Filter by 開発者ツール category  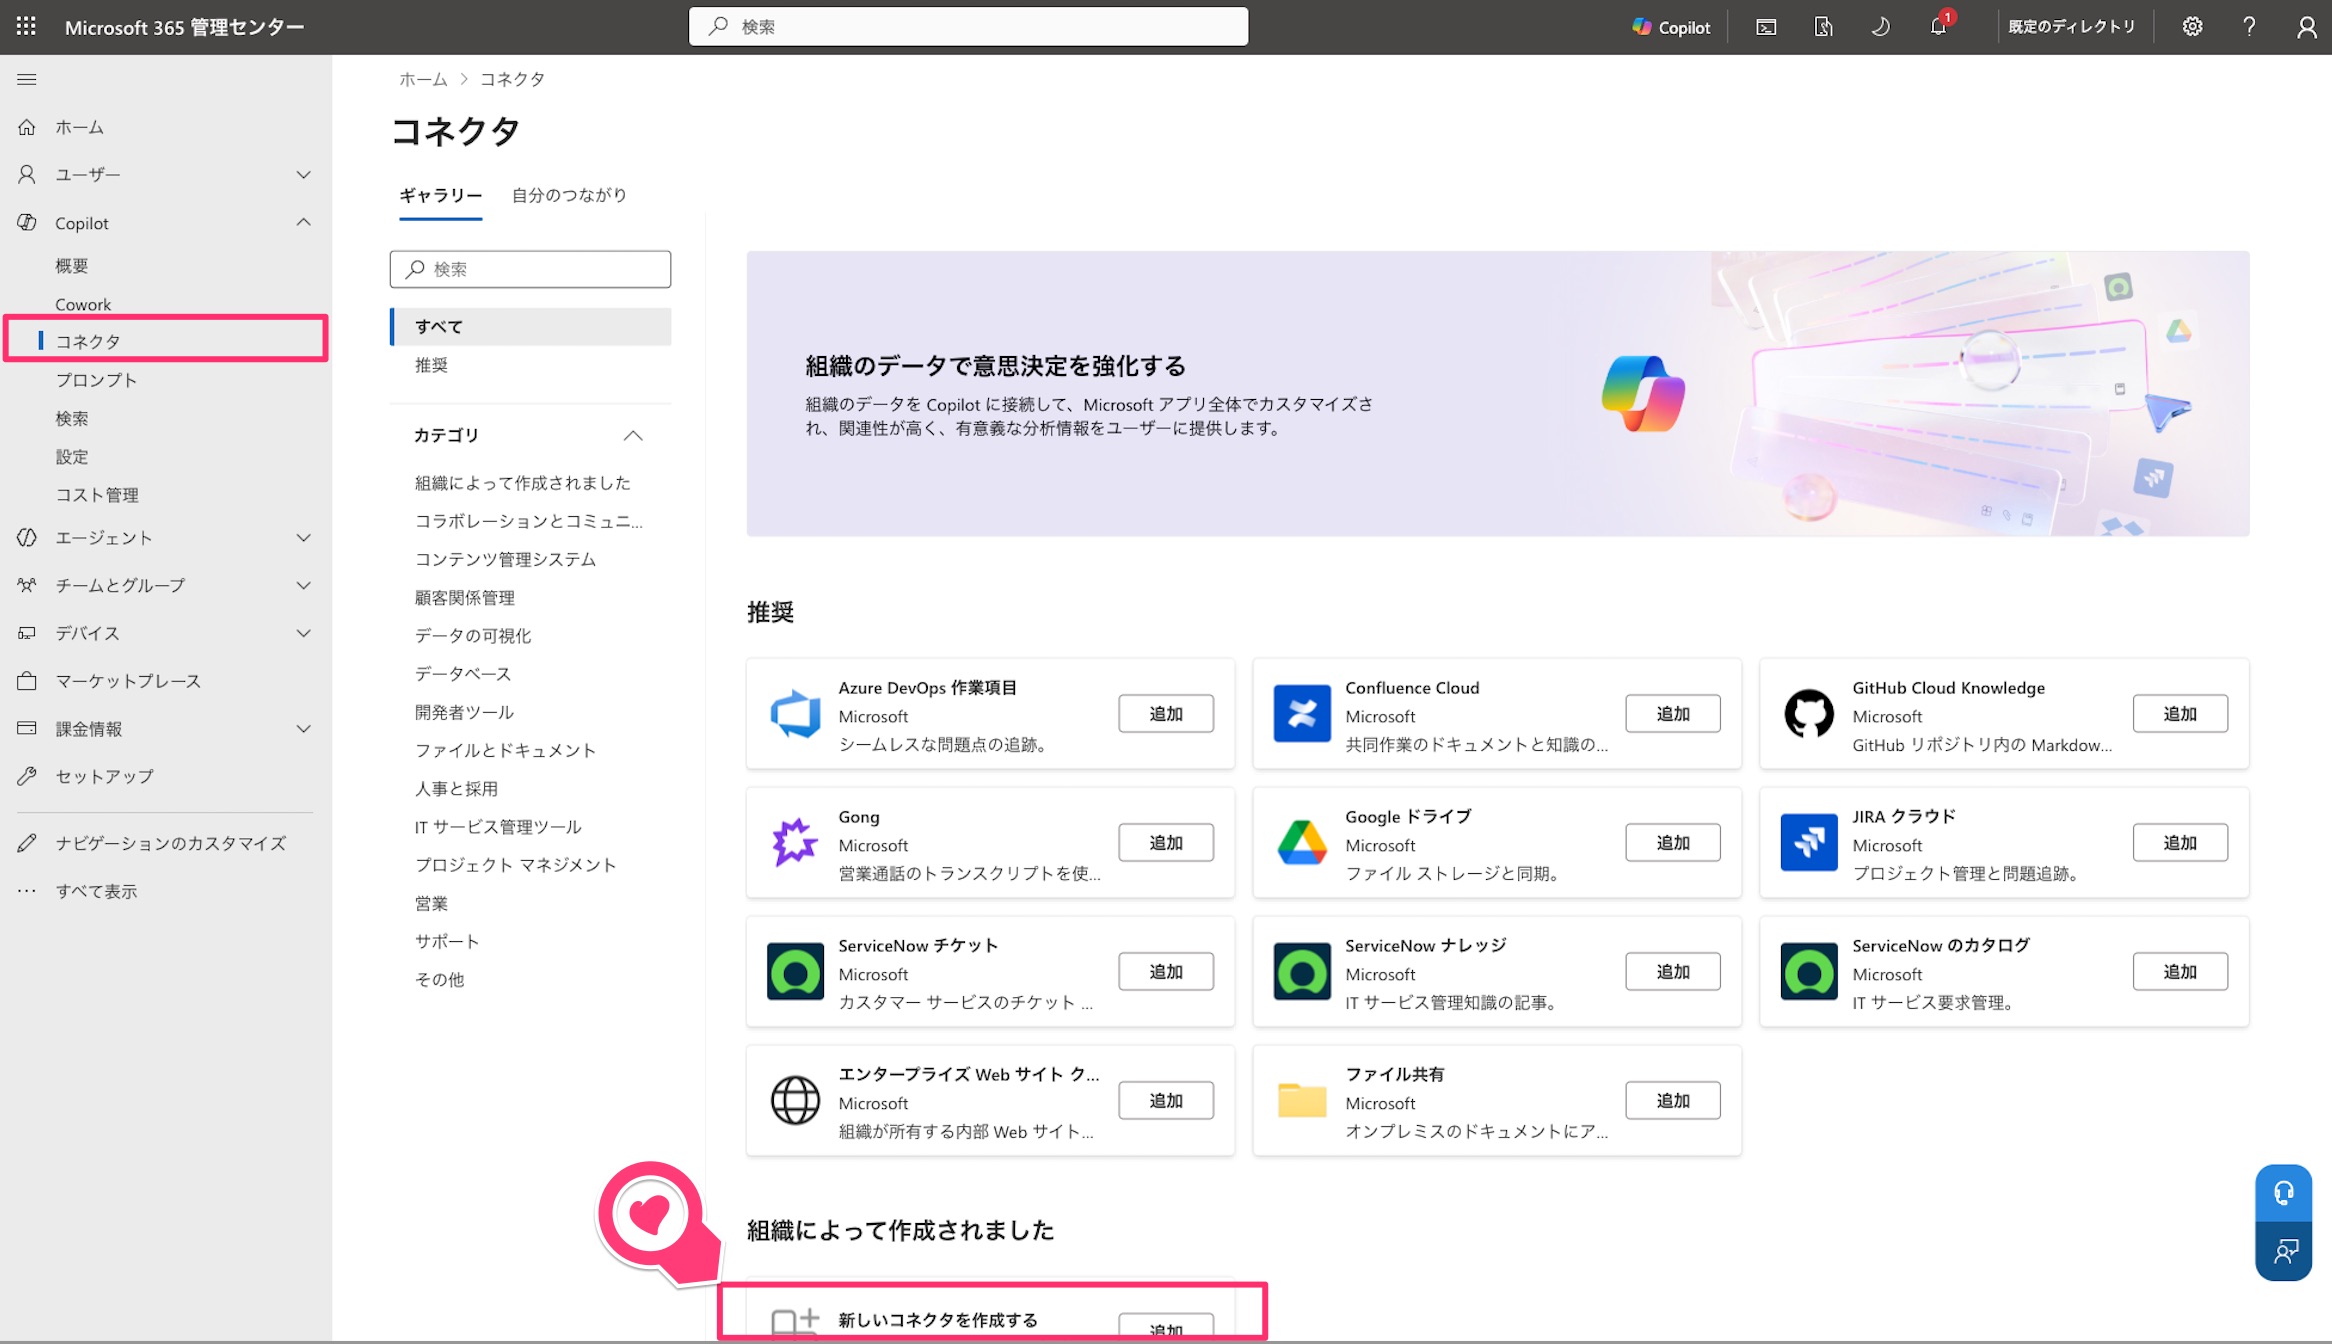pyautogui.click(x=464, y=712)
